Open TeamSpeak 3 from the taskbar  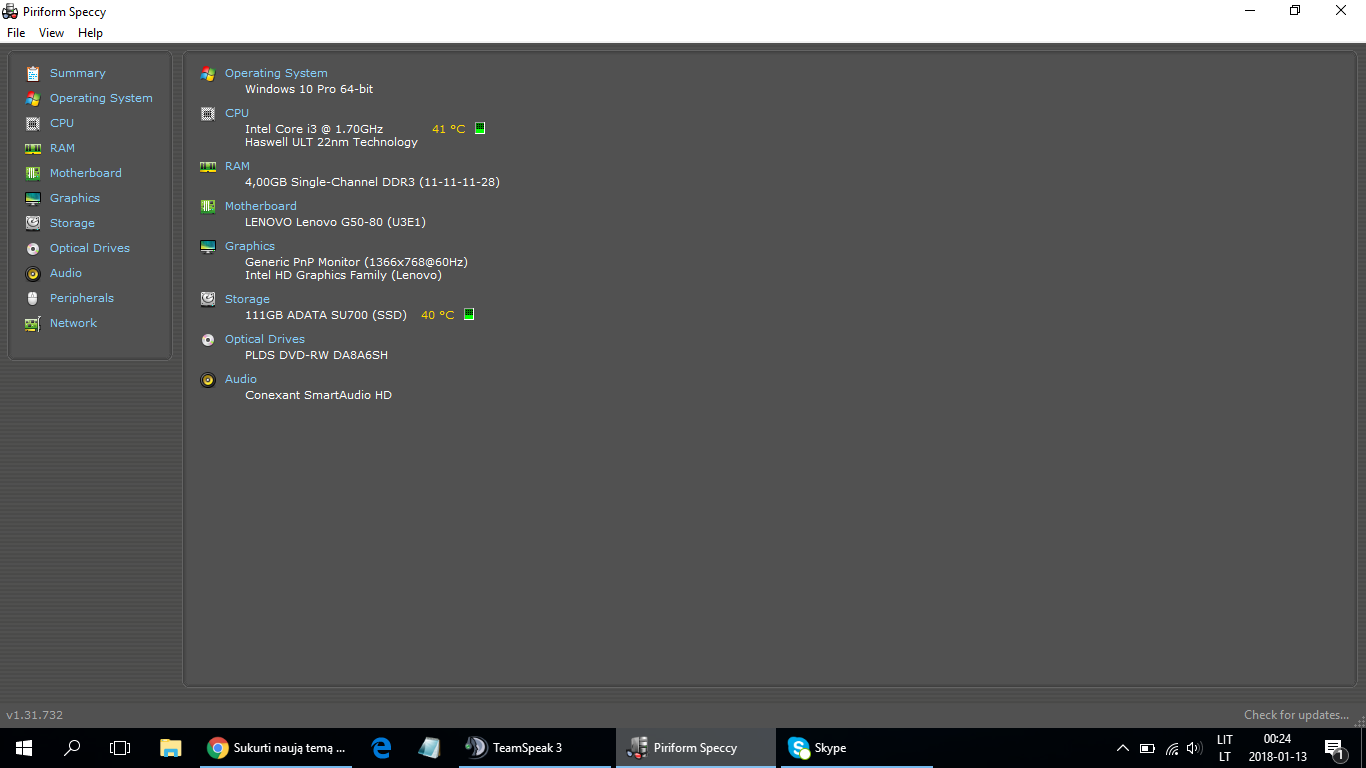tap(515, 748)
